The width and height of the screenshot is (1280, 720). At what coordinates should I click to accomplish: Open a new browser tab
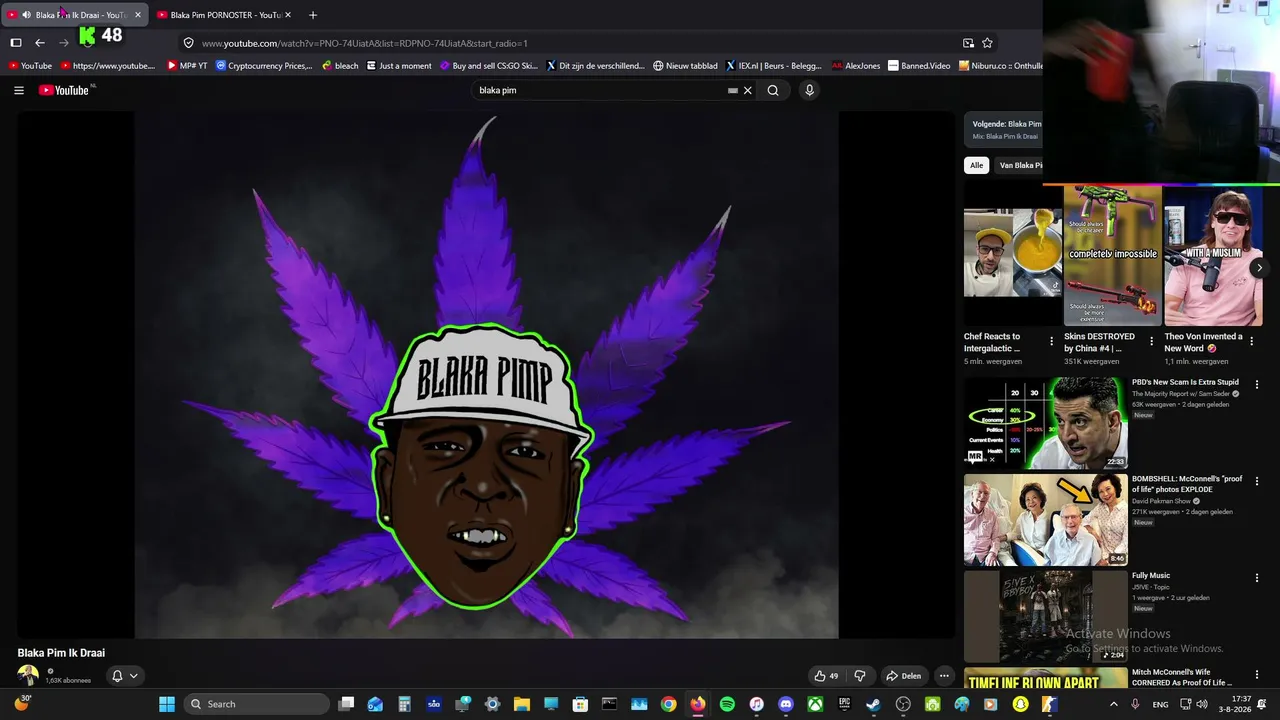click(313, 15)
